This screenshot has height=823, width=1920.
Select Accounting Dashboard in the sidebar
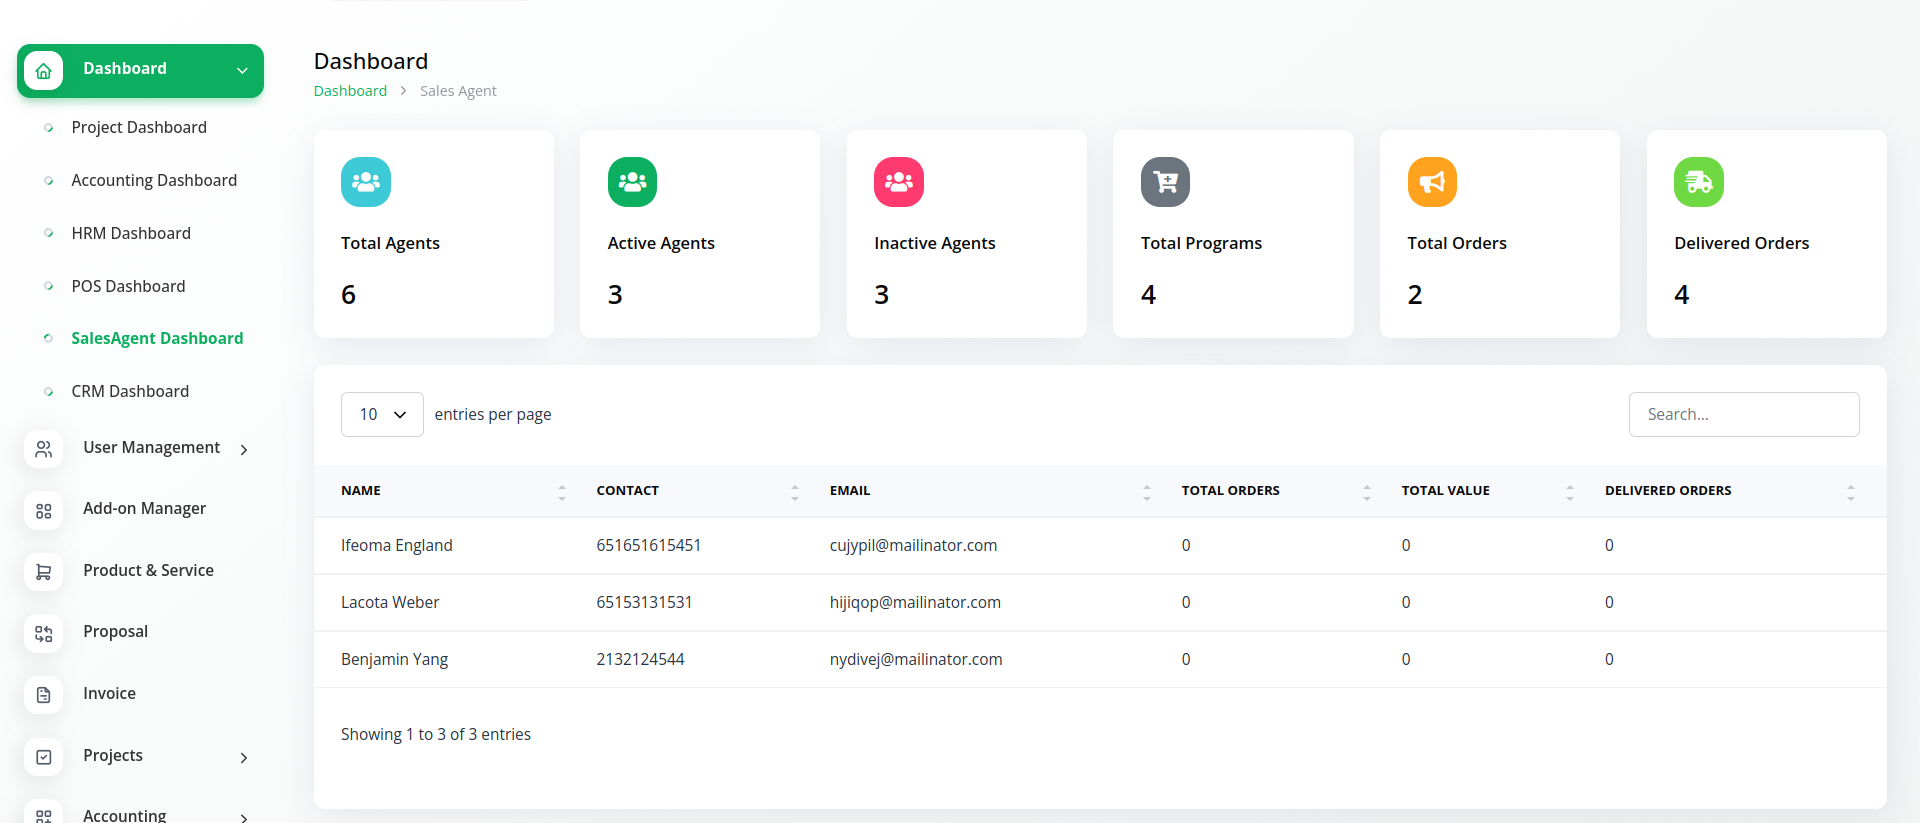(154, 180)
